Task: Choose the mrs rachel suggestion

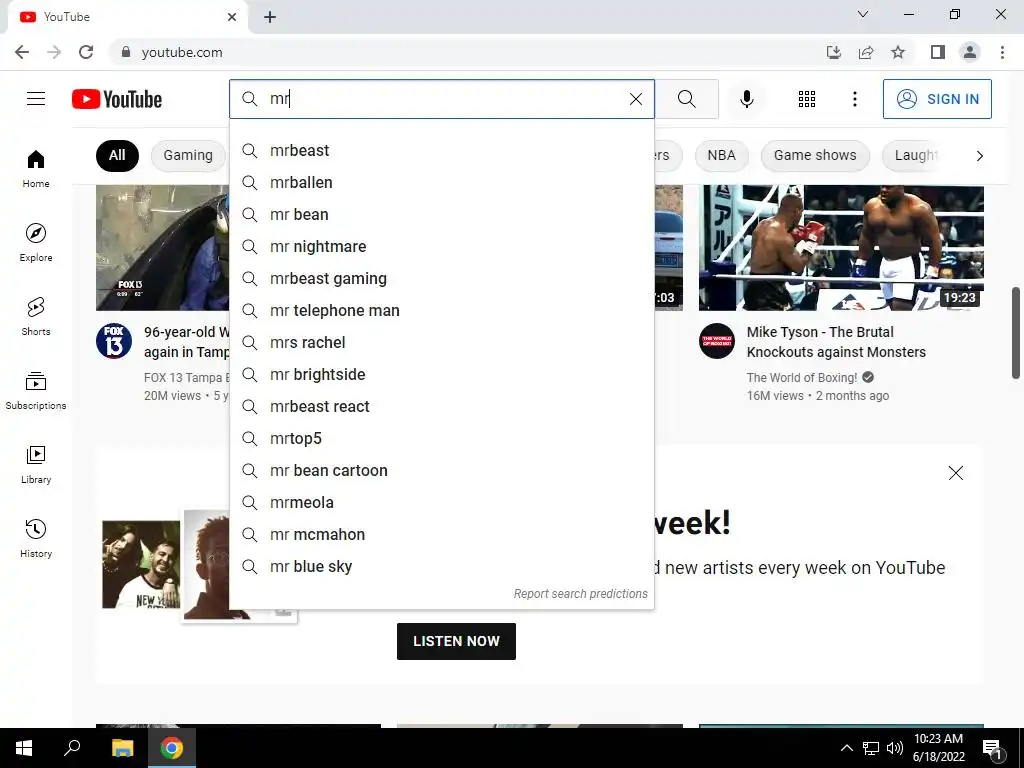Action: click(x=441, y=342)
